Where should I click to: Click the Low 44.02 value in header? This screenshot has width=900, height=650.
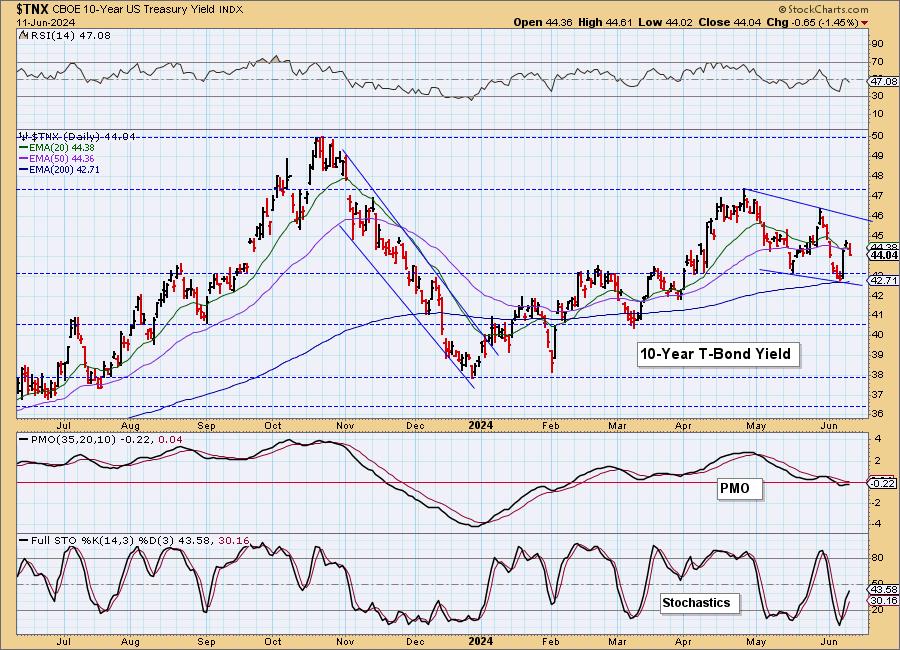click(666, 22)
